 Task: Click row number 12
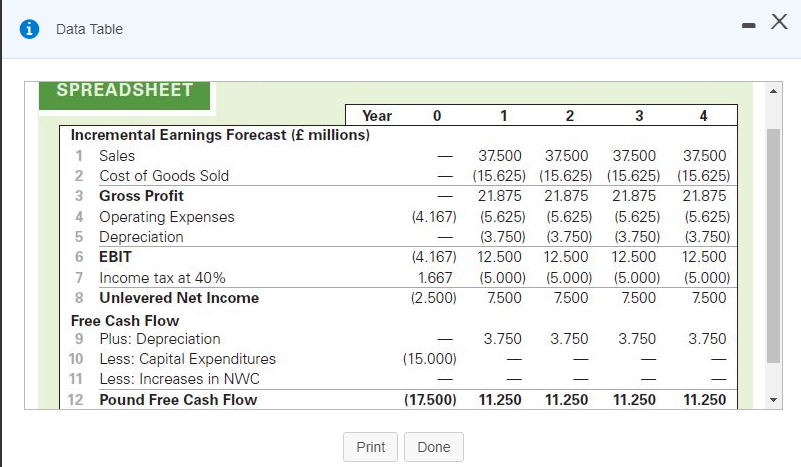click(x=75, y=400)
